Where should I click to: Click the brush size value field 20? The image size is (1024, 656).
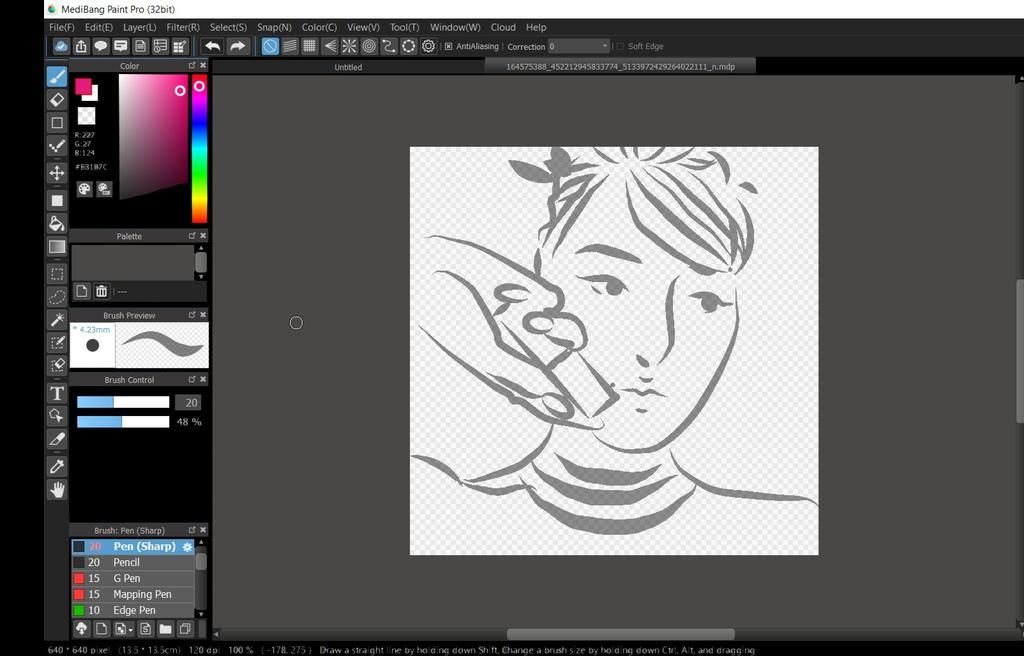(x=188, y=402)
